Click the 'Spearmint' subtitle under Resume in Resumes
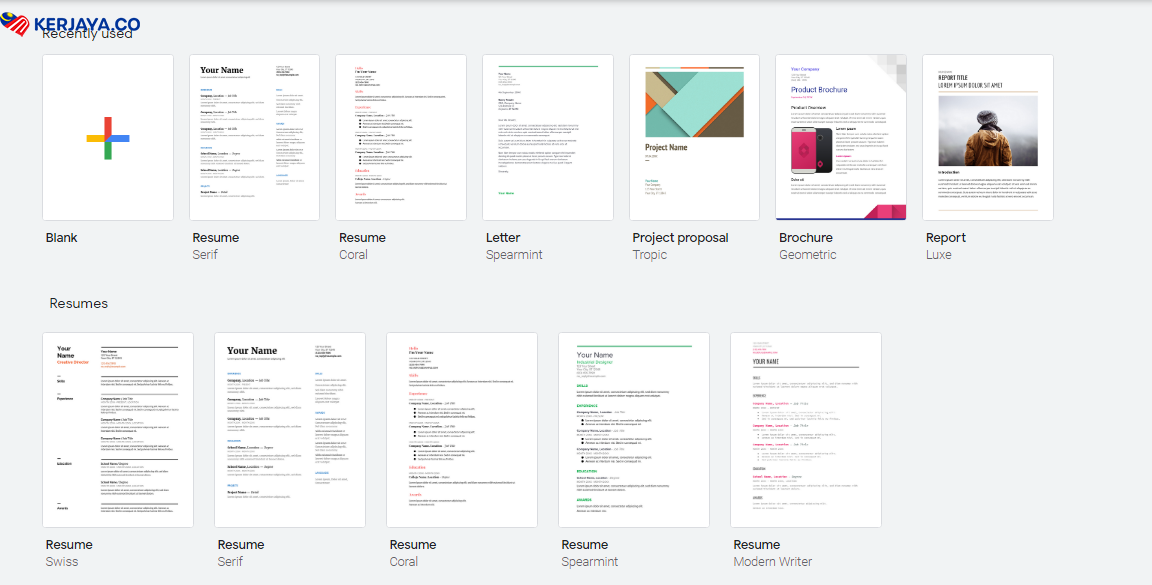Viewport: 1152px width, 585px height. (x=590, y=562)
